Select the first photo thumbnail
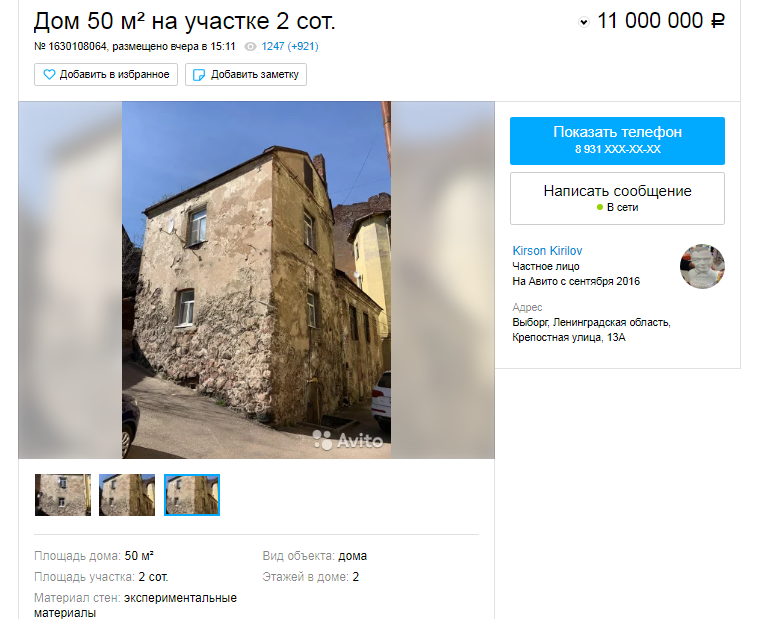The width and height of the screenshot is (757, 619). click(63, 495)
